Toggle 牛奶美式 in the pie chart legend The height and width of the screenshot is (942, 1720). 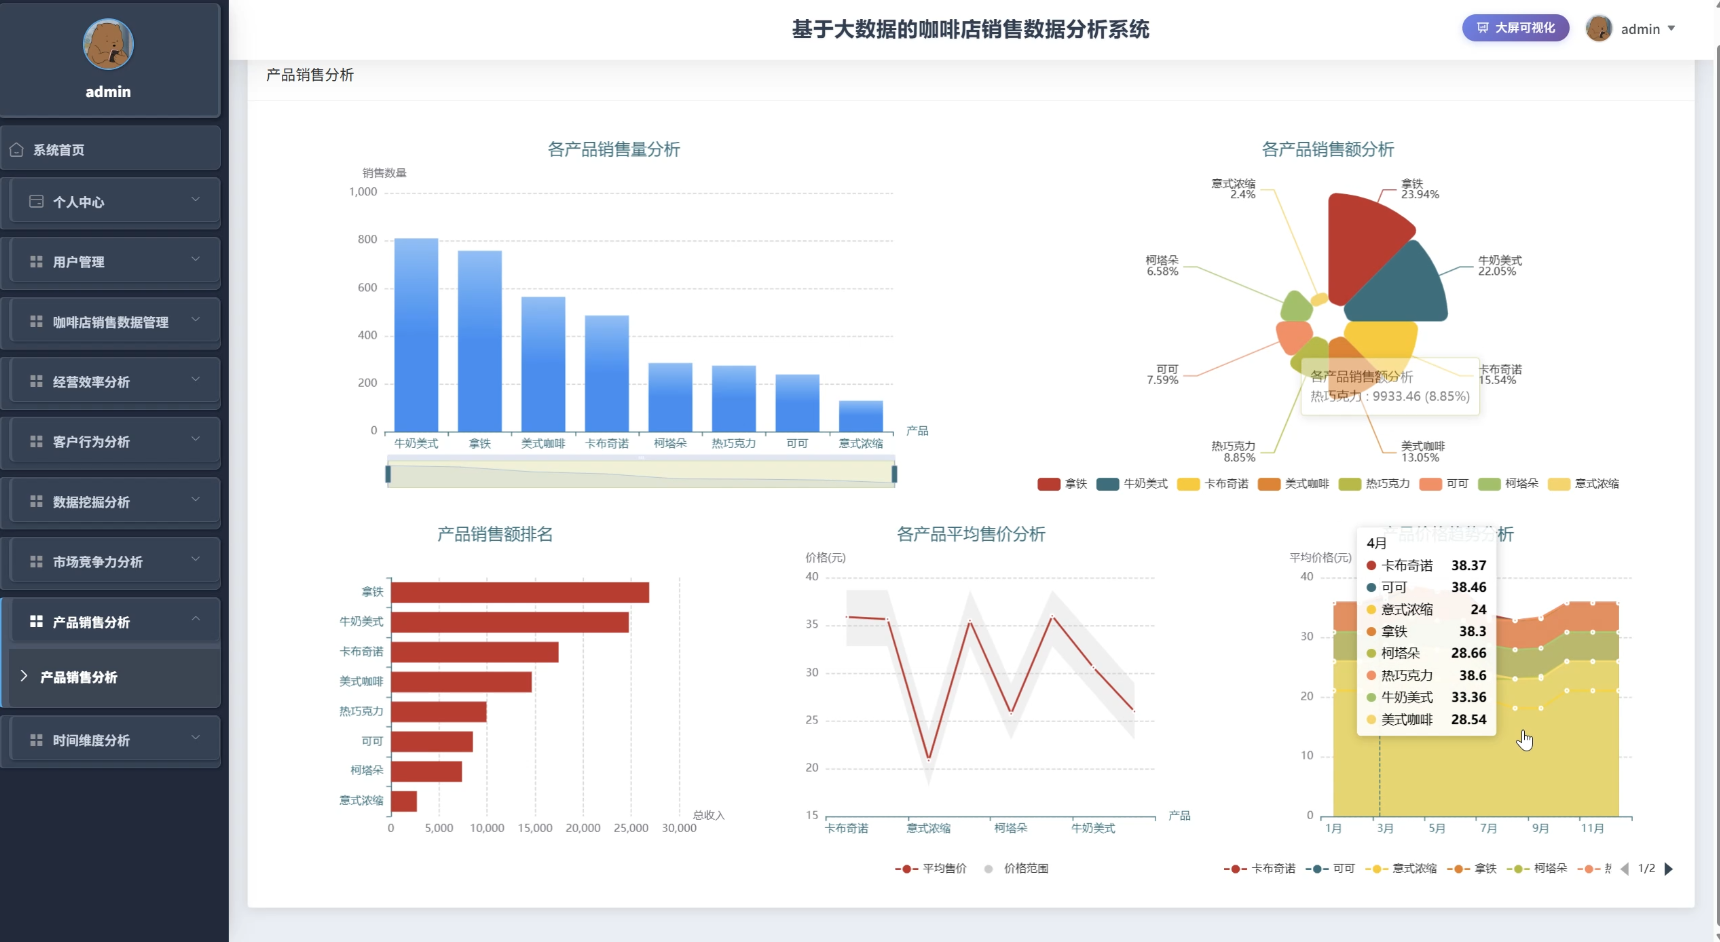[1132, 484]
